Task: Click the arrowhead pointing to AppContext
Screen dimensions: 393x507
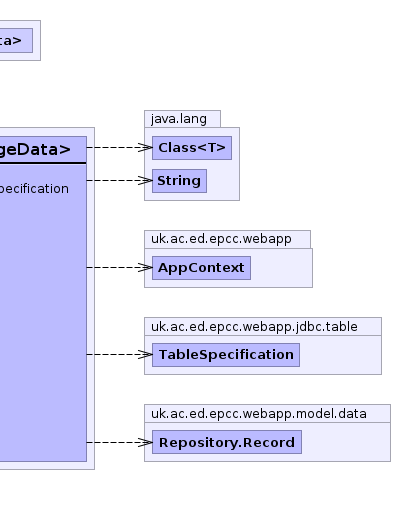Action: [146, 267]
